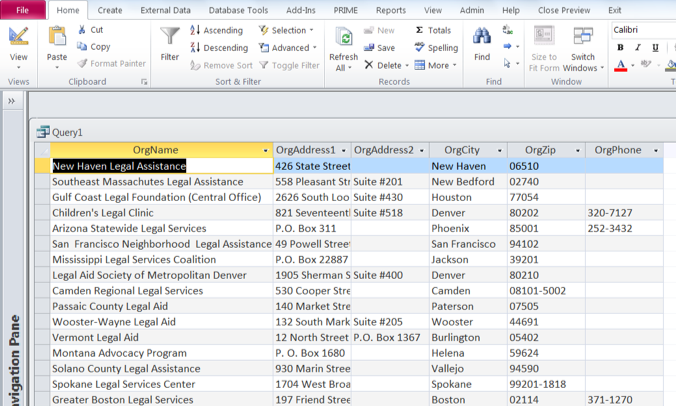
Task: Expand the Advanced filter options dropdown
Action: coord(287,48)
